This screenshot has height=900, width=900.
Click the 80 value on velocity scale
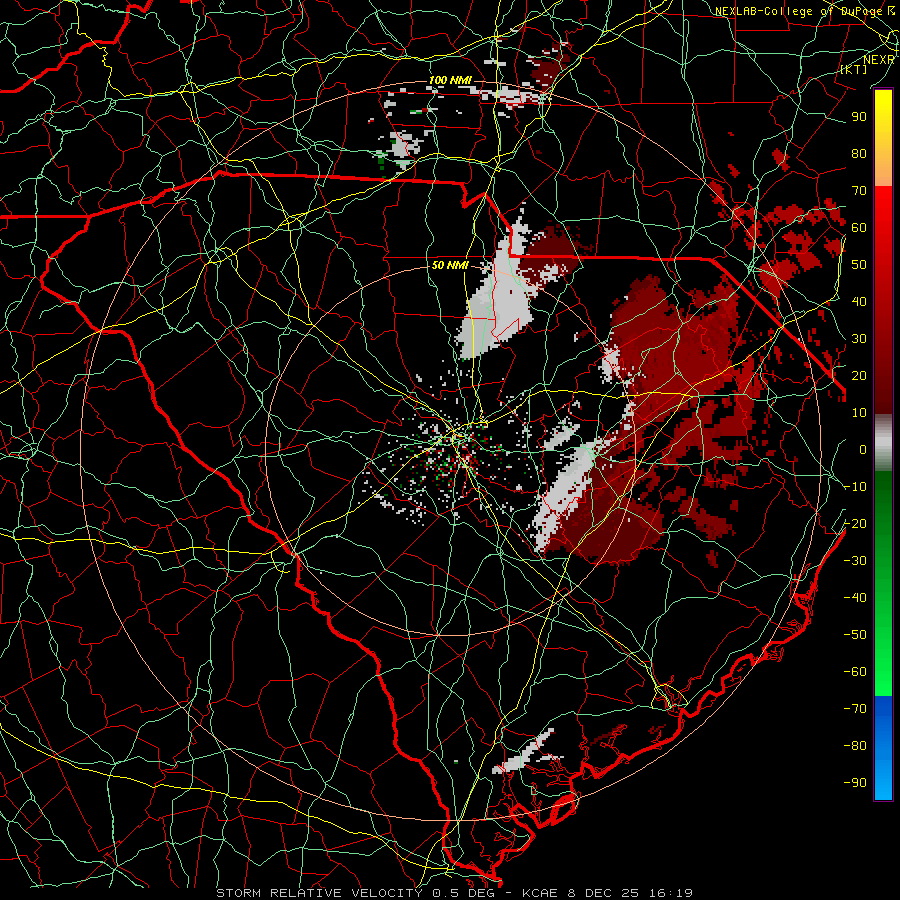click(859, 153)
